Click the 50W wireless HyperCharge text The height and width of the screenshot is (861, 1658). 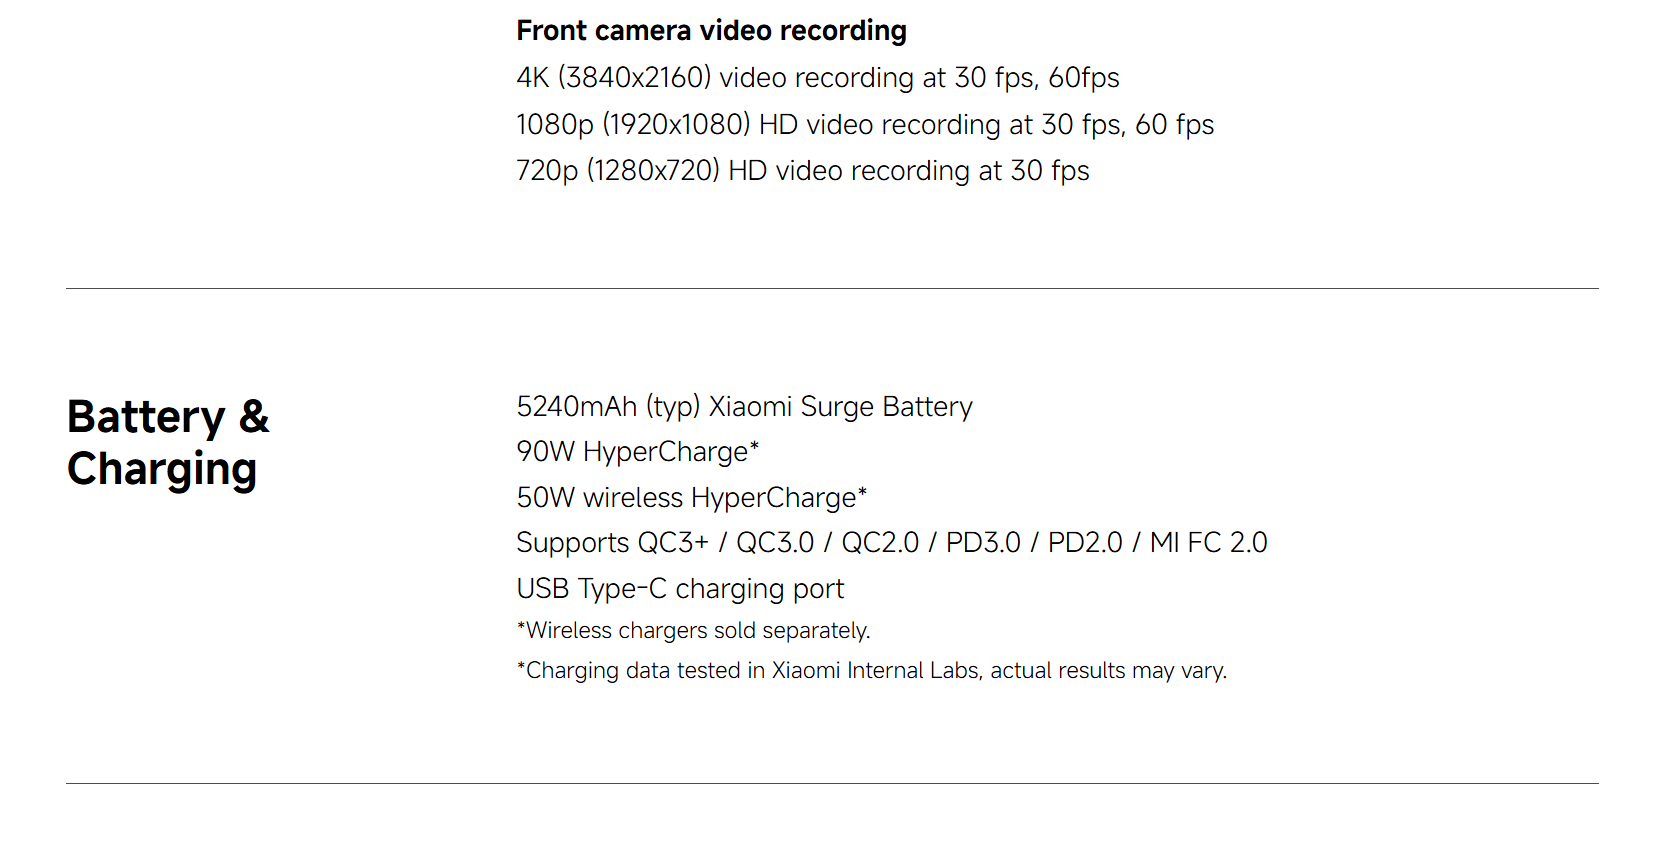pyautogui.click(x=691, y=497)
